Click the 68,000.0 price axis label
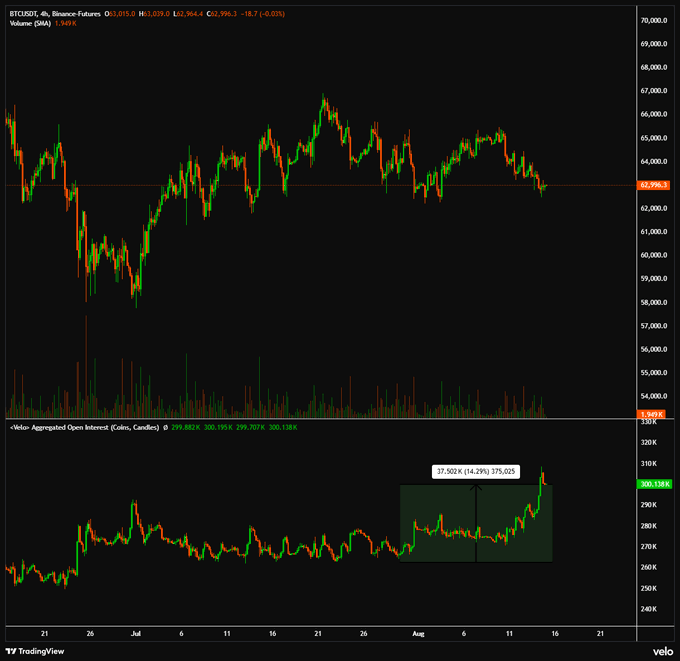Screen dimensions: 680x661 654,67
